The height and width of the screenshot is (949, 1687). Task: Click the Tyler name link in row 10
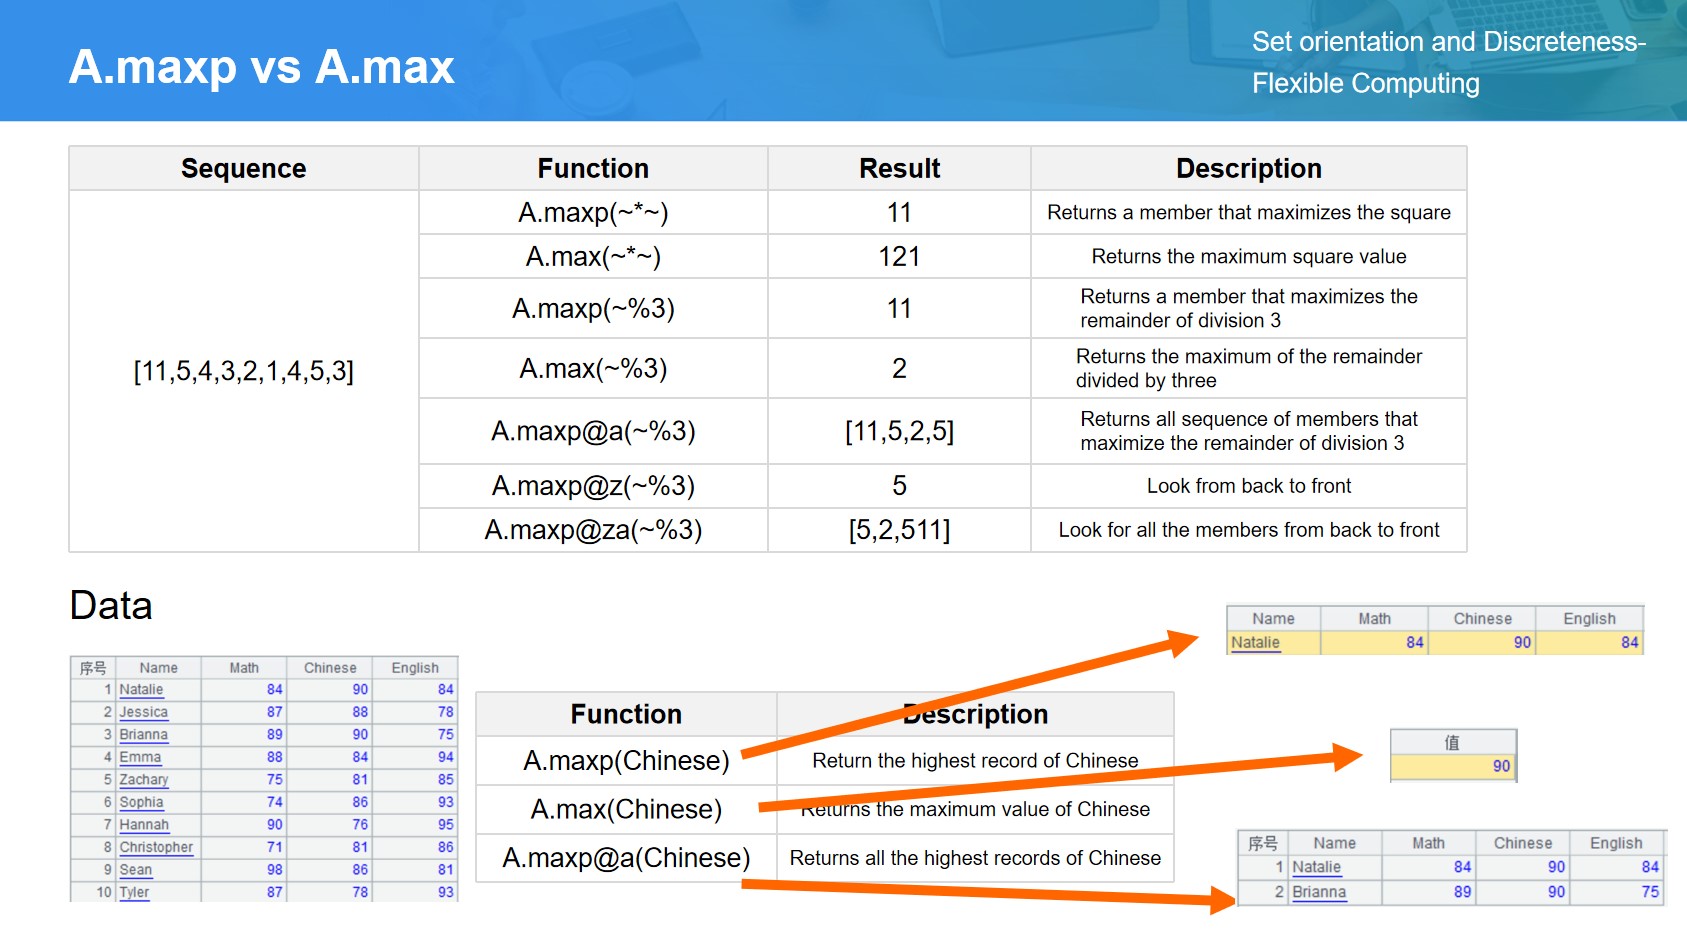pos(134,892)
